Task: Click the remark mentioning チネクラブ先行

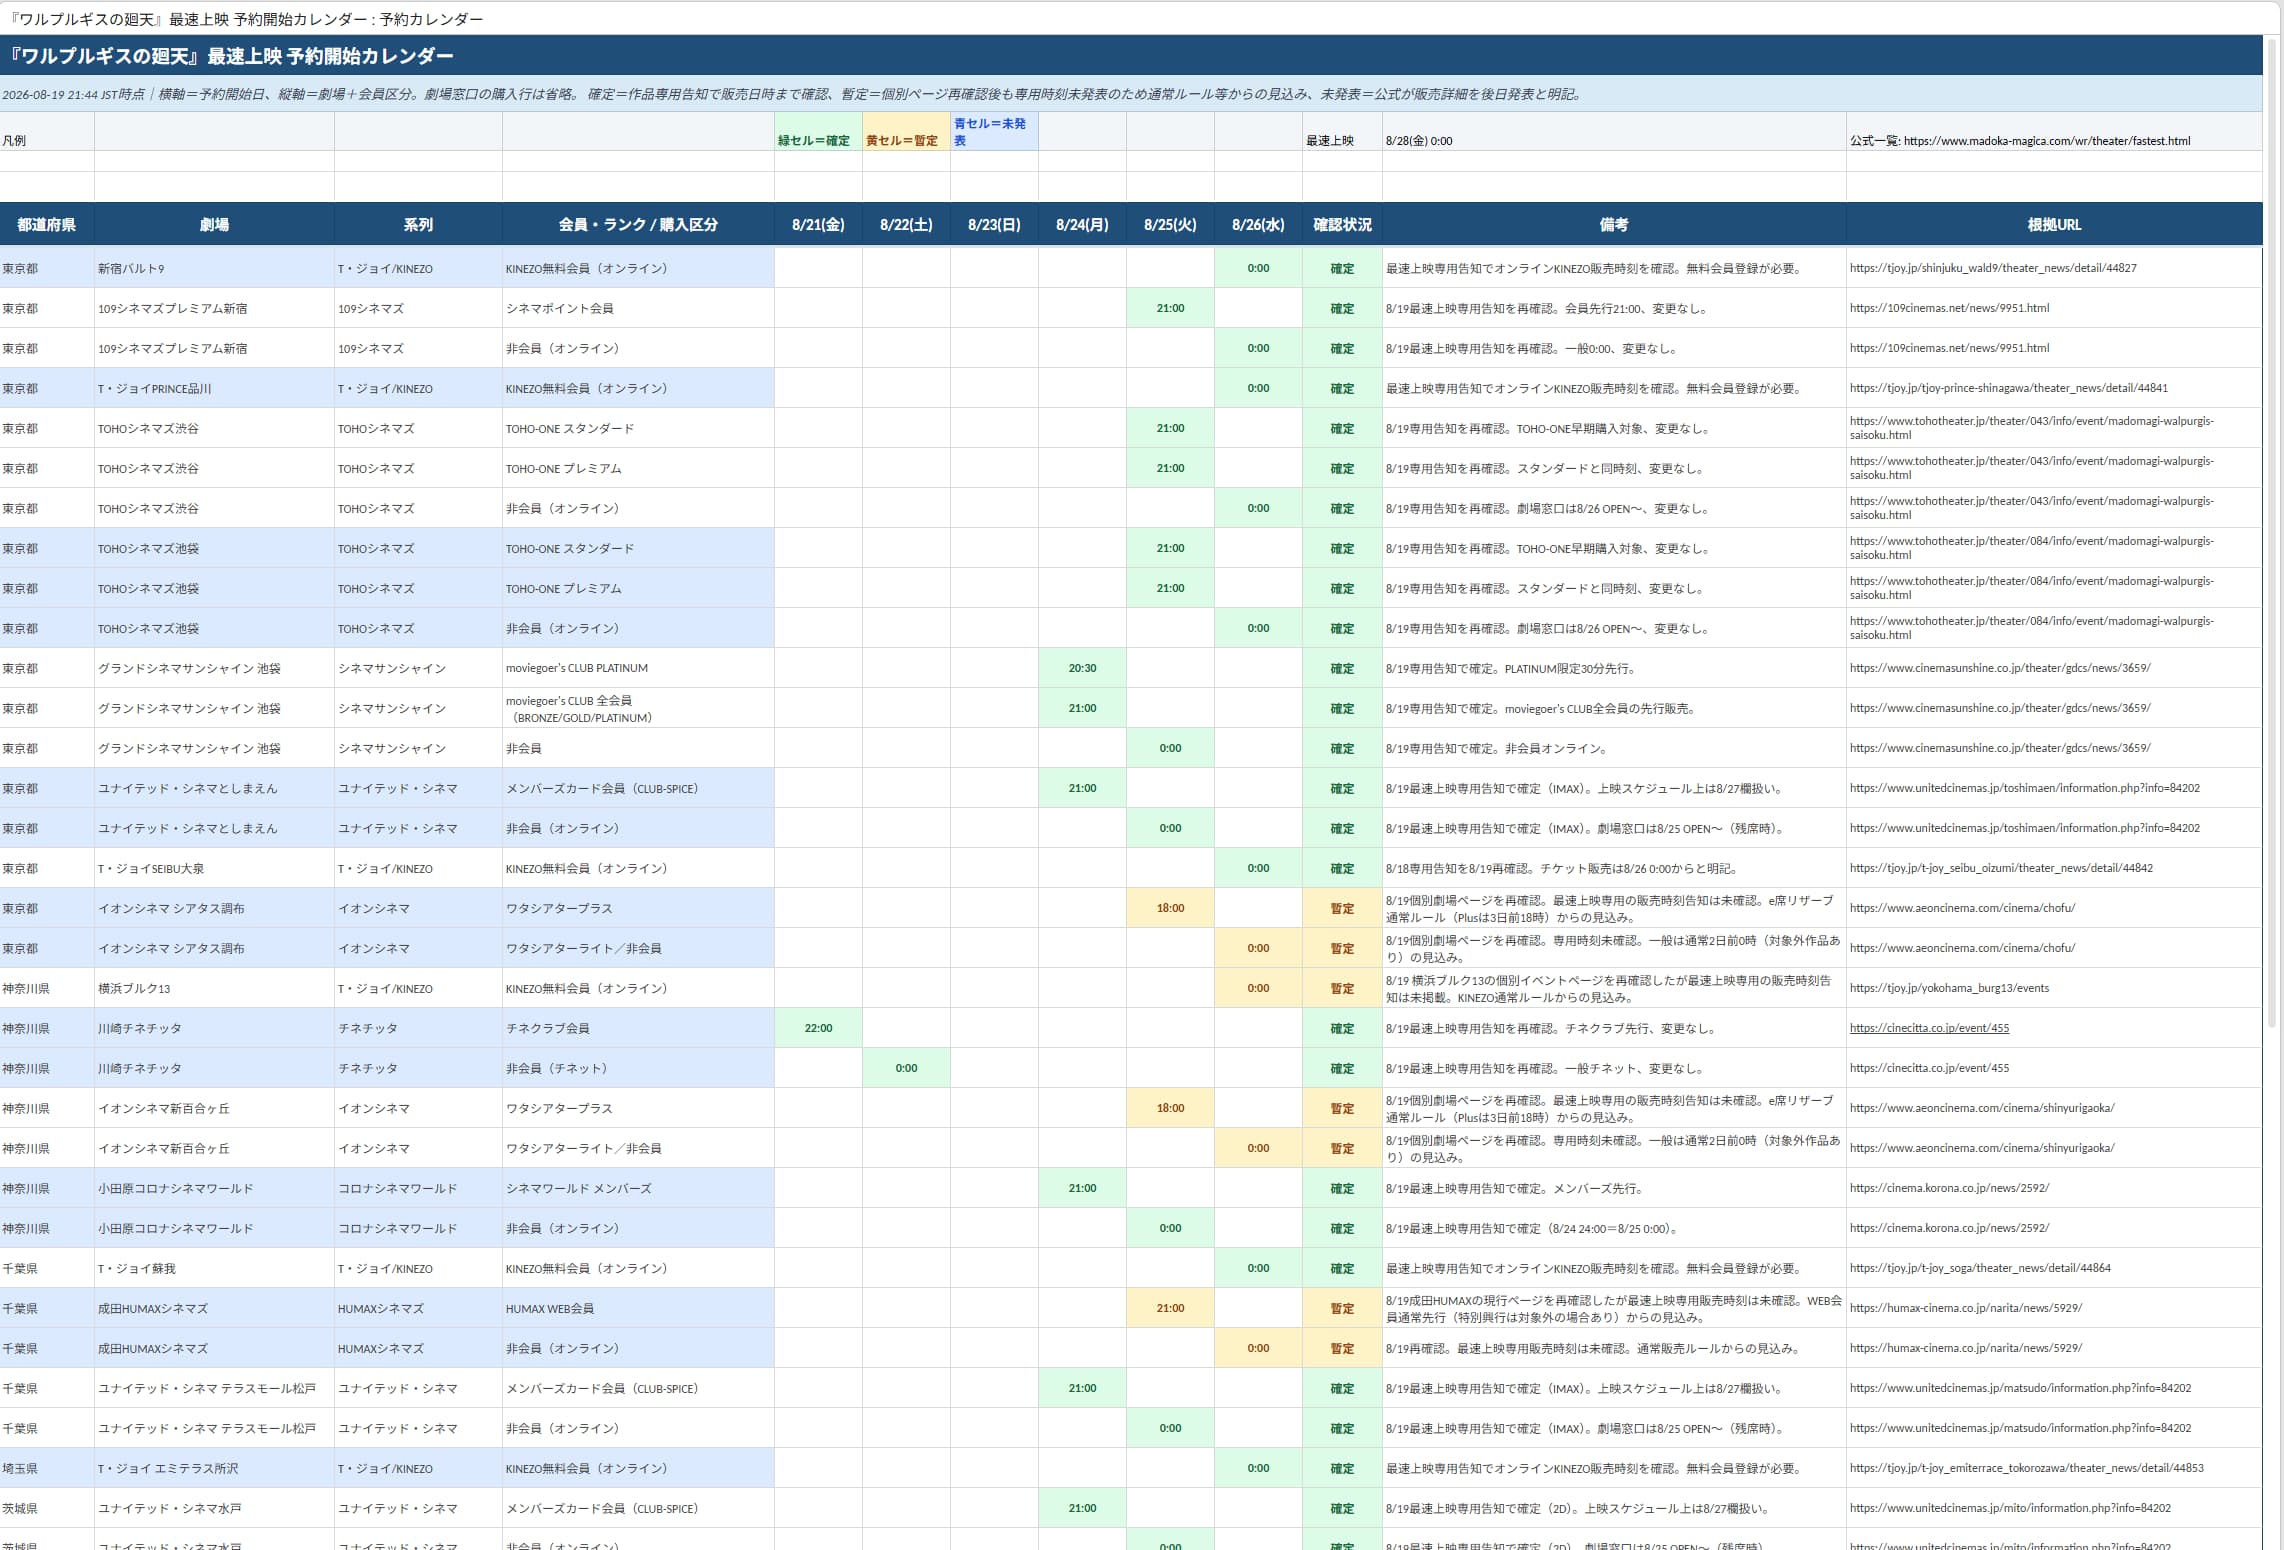Action: tap(1614, 1028)
